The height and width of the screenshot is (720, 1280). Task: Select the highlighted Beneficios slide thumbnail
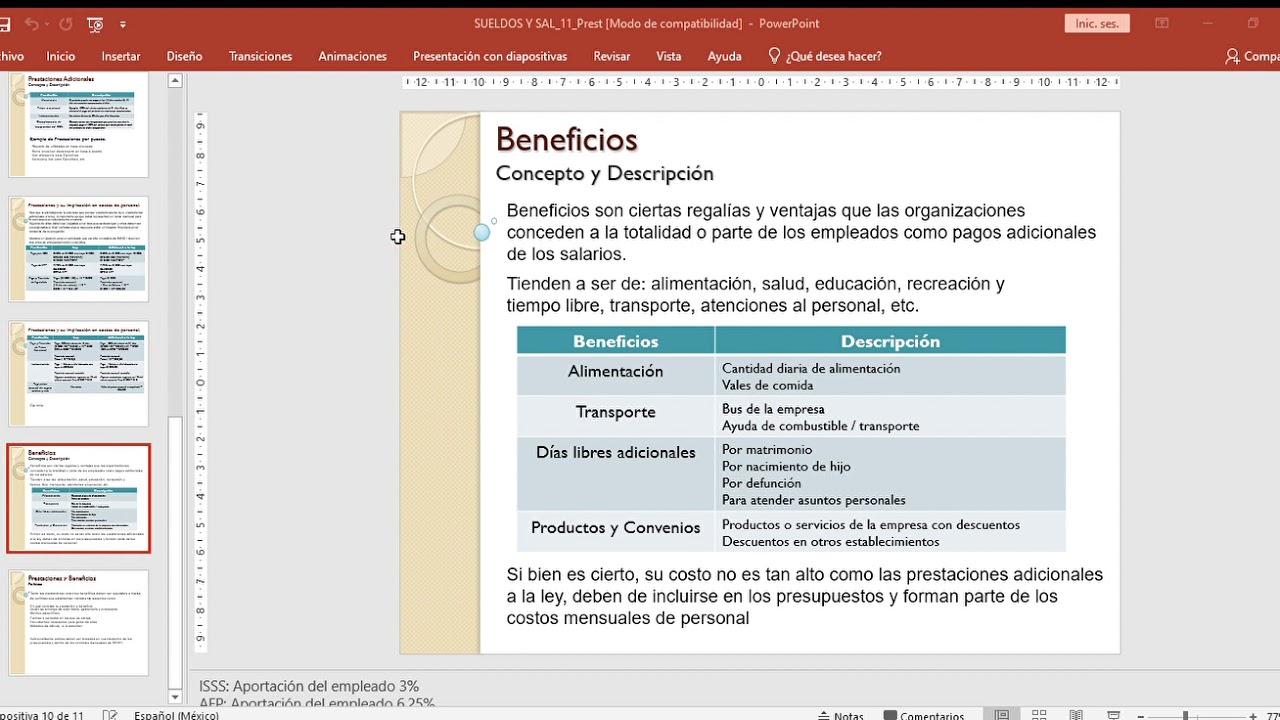click(79, 499)
